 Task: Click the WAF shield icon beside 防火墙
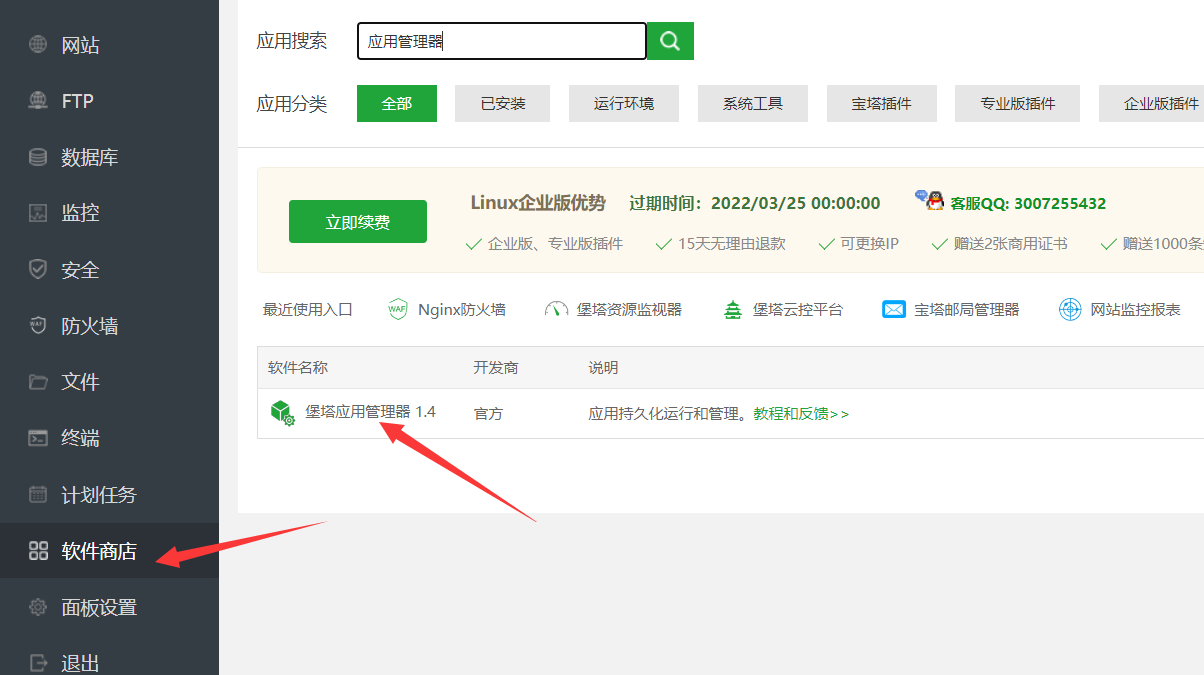click(x=38, y=325)
